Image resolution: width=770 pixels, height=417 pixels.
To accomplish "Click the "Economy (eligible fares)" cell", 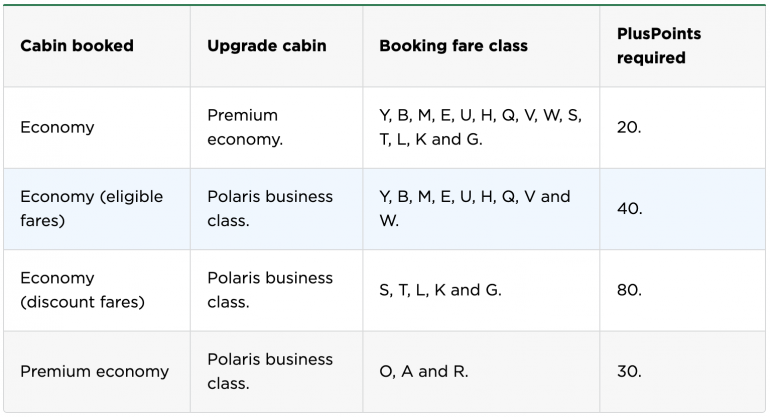I will point(91,208).
